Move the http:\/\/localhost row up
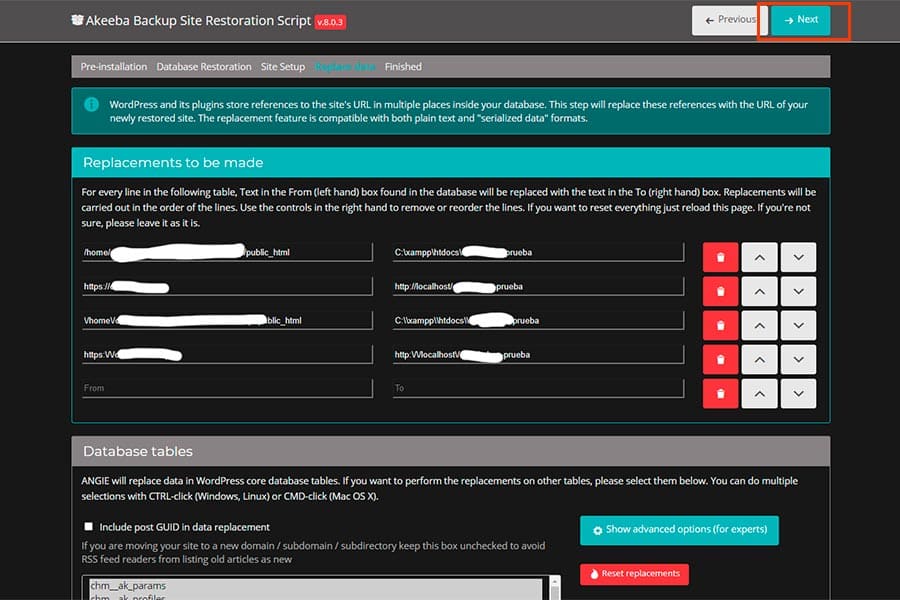This screenshot has width=900, height=600. click(759, 360)
